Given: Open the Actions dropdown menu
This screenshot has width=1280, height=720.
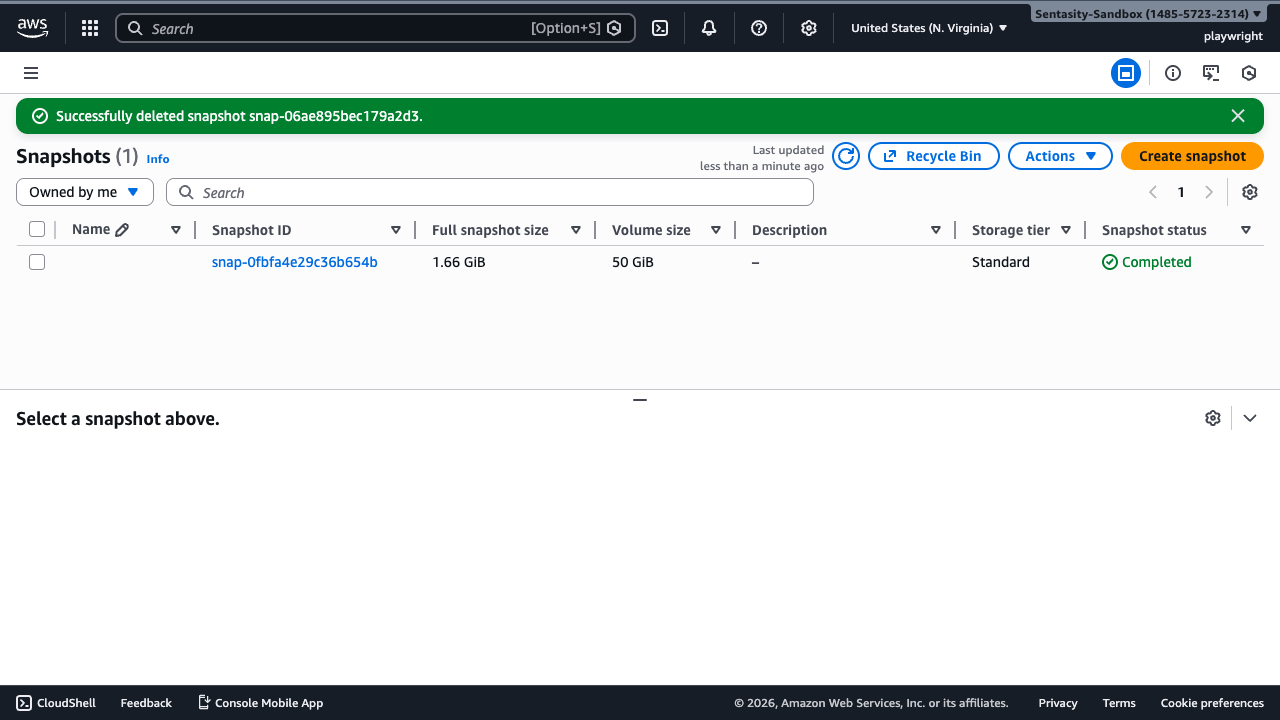Looking at the screenshot, I should pos(1060,156).
